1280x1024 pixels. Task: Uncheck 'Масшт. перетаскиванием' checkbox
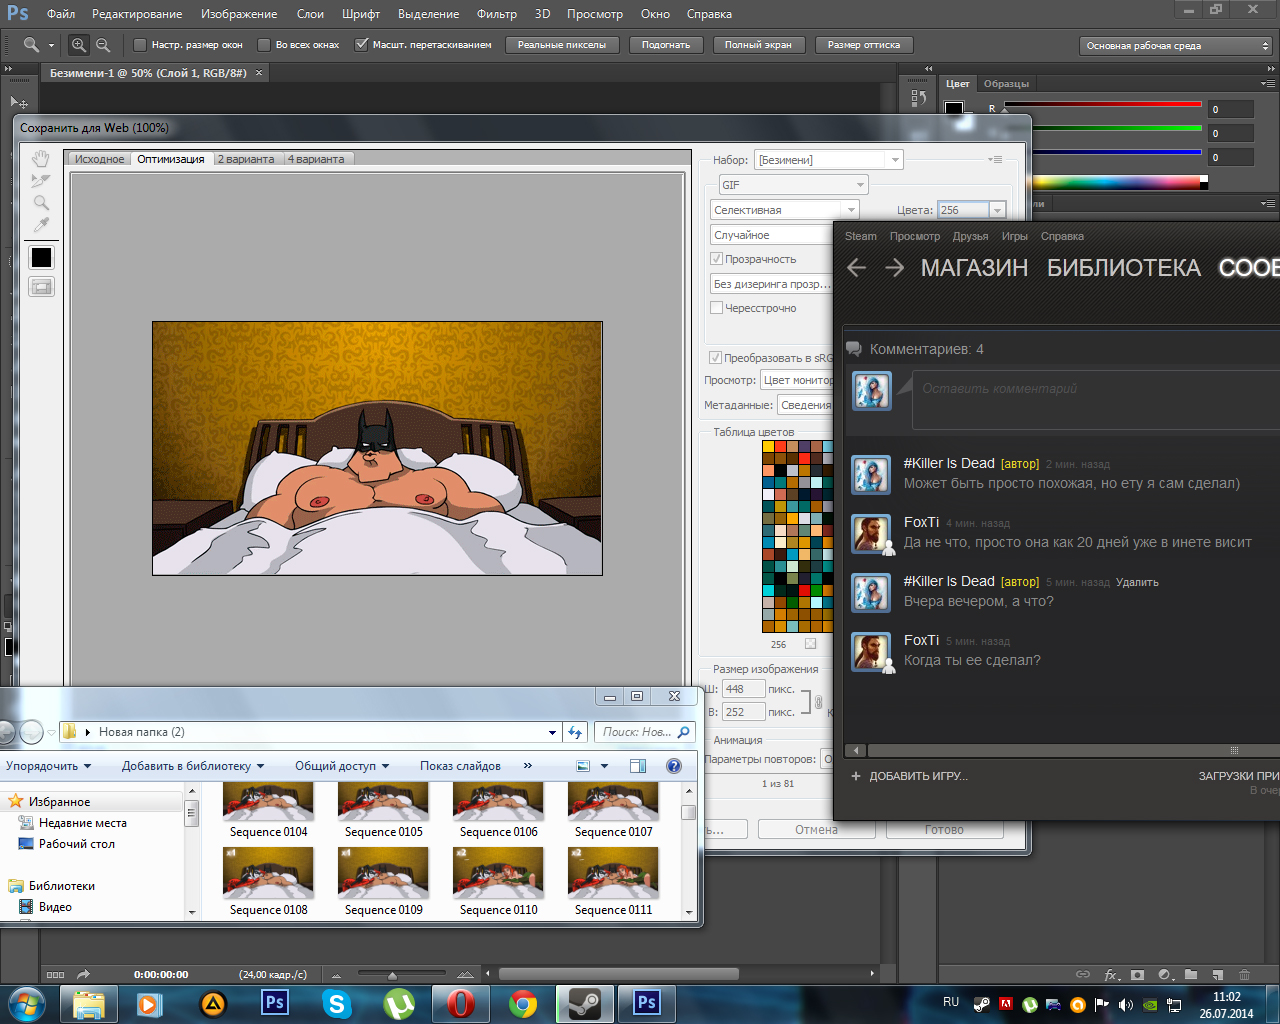[x=362, y=45]
